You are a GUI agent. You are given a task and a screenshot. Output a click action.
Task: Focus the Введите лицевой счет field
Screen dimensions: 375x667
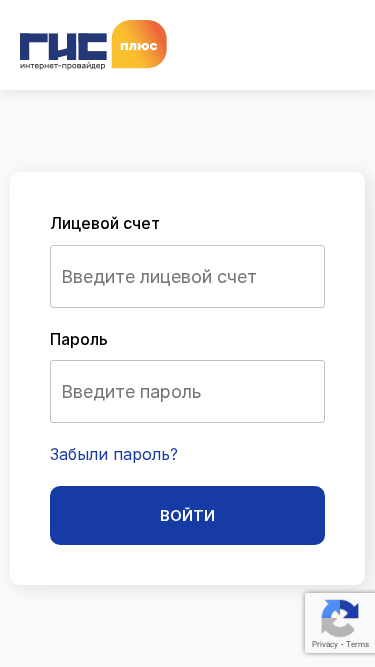pos(188,276)
